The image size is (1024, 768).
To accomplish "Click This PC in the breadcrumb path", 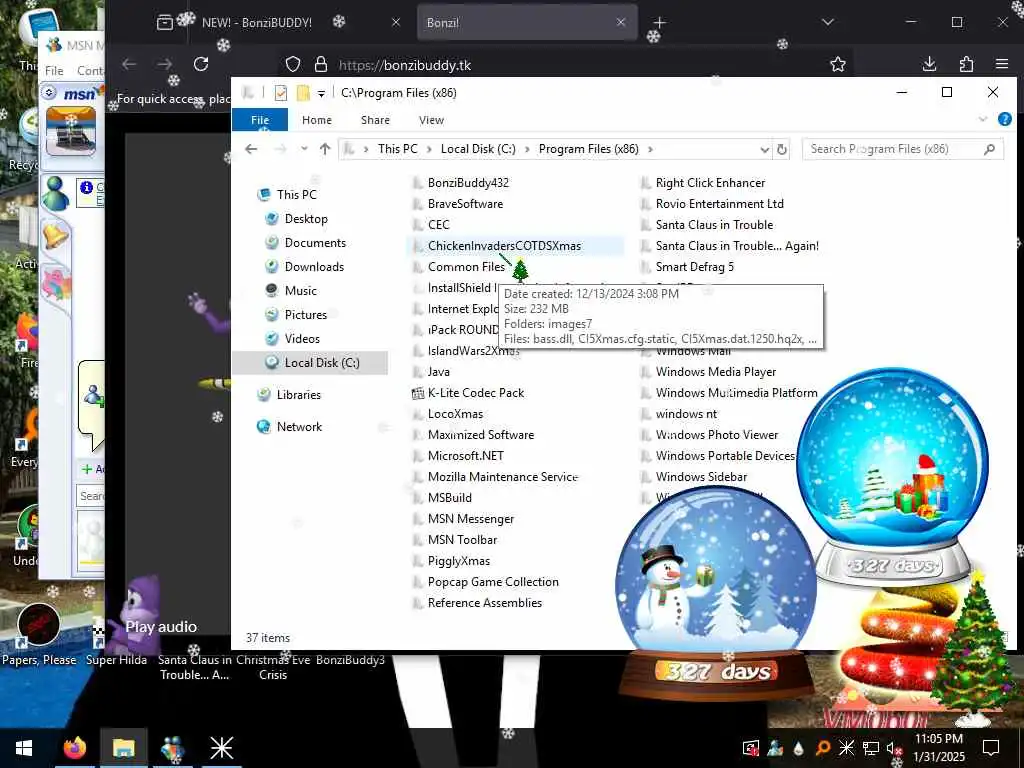I will point(397,149).
